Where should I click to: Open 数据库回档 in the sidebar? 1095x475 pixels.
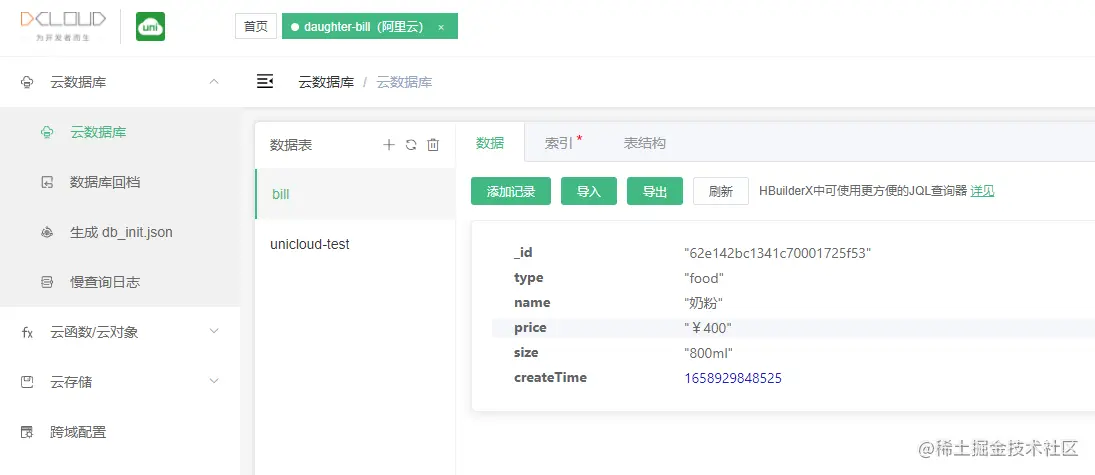(120, 182)
